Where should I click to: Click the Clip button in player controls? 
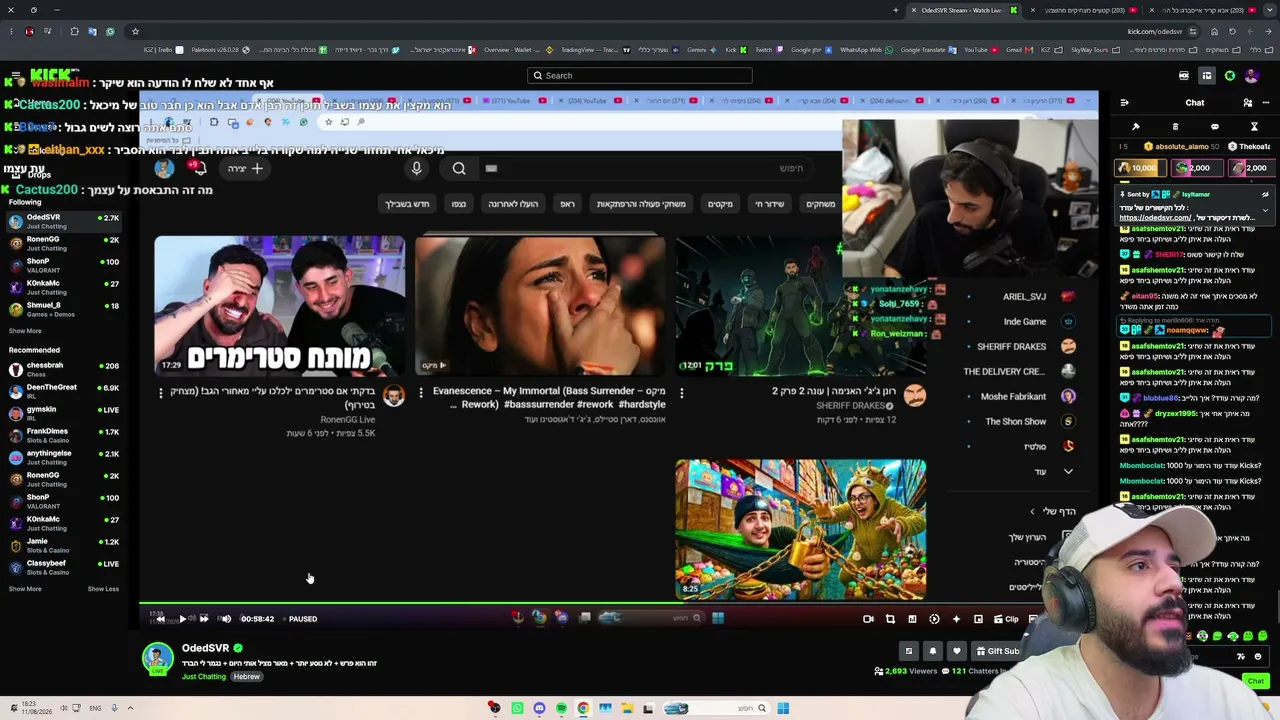coord(1006,619)
